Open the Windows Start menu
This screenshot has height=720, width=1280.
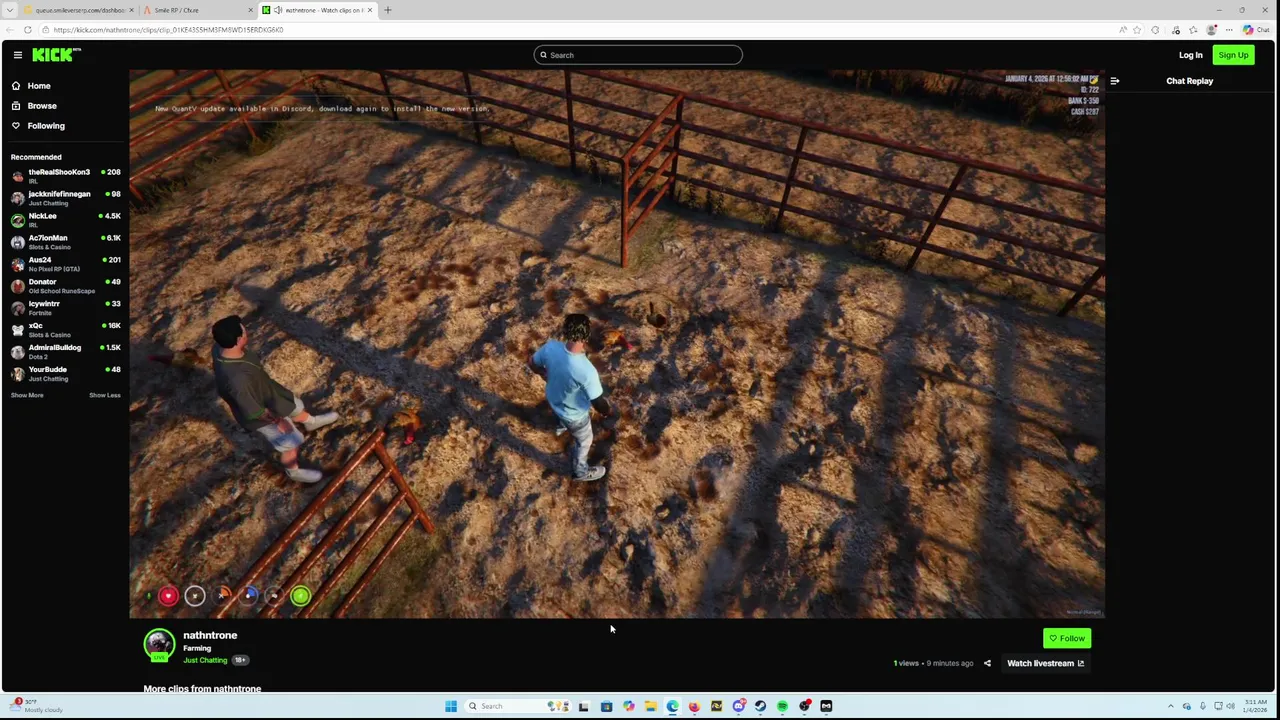point(451,706)
